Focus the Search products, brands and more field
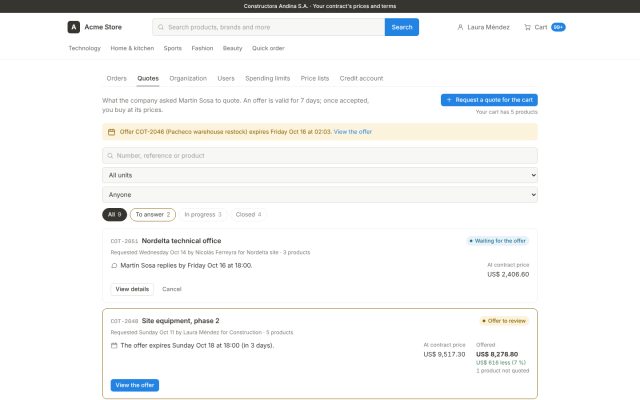Image resolution: width=640 pixels, height=400 pixels. coord(269,27)
